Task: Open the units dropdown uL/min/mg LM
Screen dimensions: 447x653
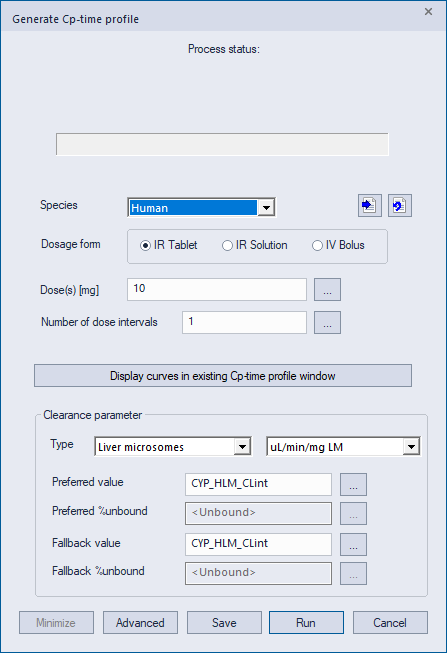Action: (x=343, y=447)
